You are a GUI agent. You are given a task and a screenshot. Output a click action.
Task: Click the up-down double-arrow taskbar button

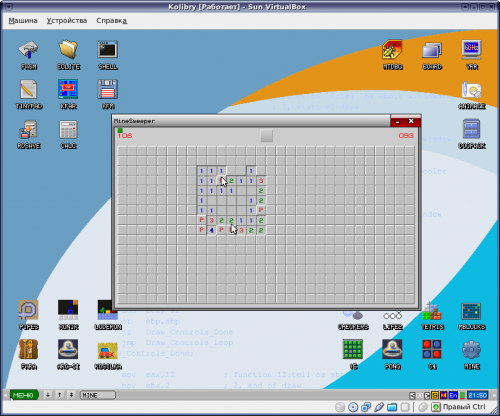(x=71, y=395)
